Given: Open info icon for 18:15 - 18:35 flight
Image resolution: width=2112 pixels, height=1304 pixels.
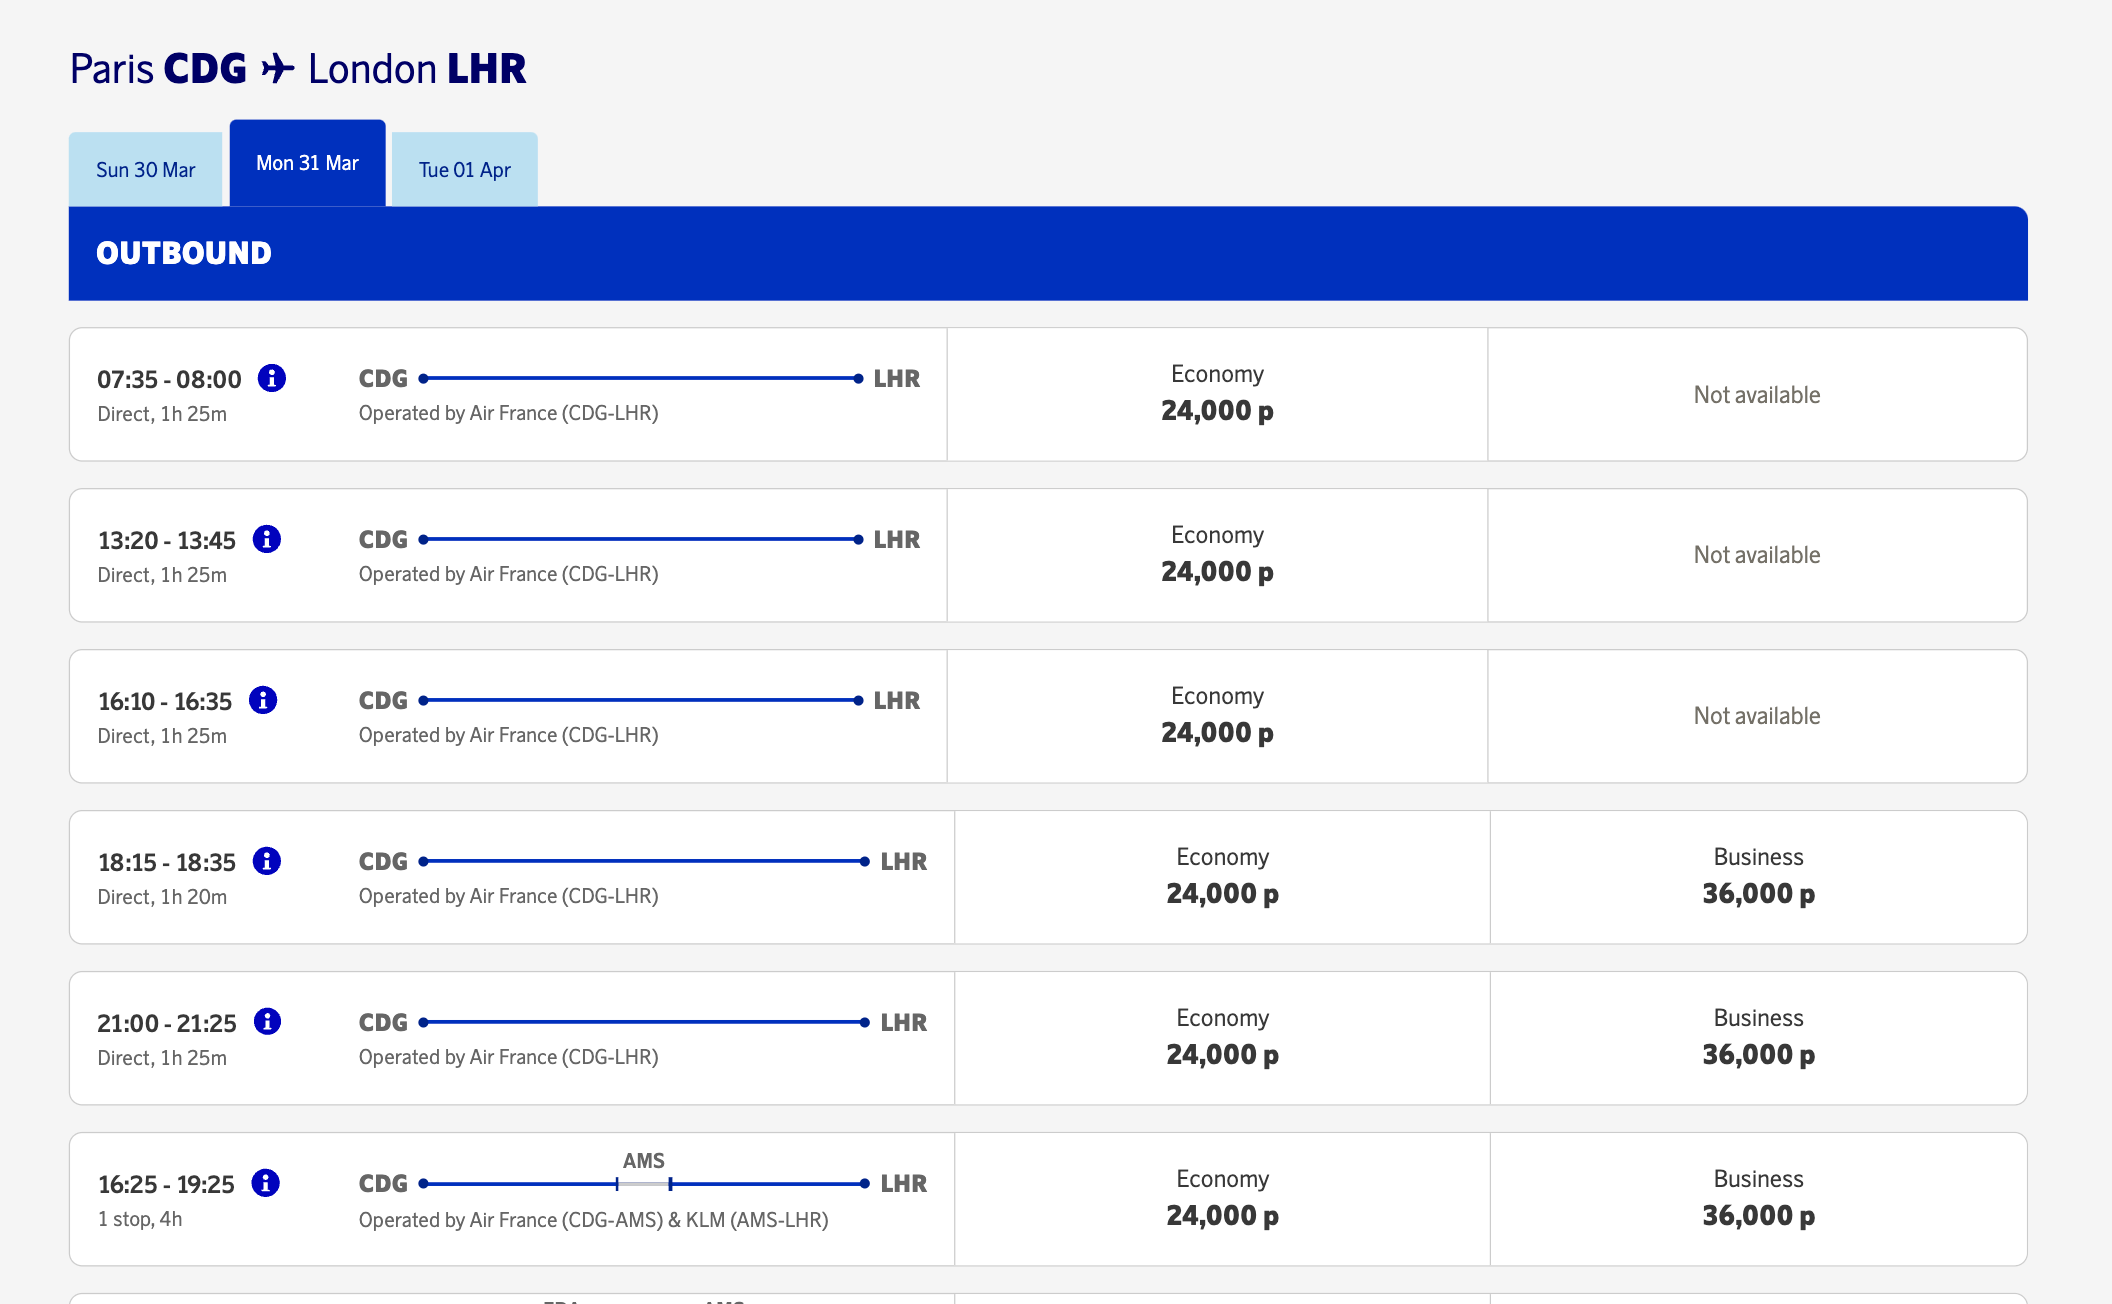Looking at the screenshot, I should 267,861.
